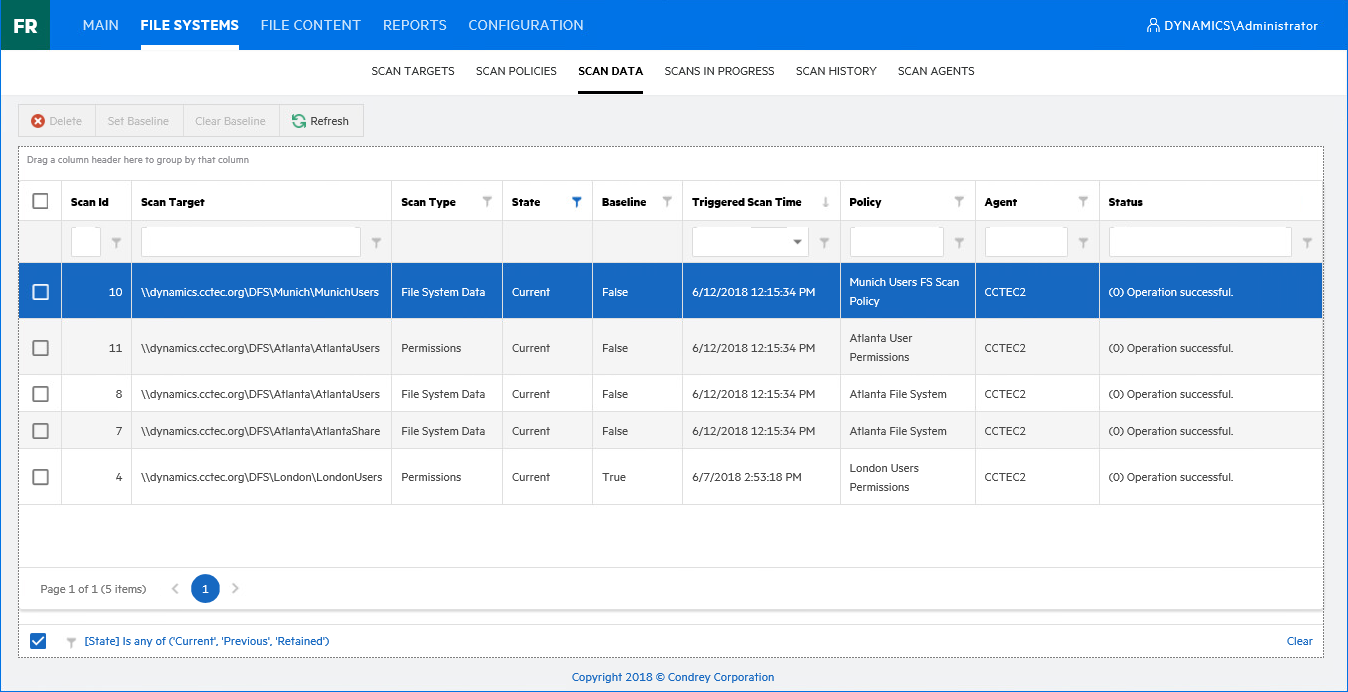Sort by Triggered Scan Time column
Viewport: 1348px width, 692px height.
[747, 202]
